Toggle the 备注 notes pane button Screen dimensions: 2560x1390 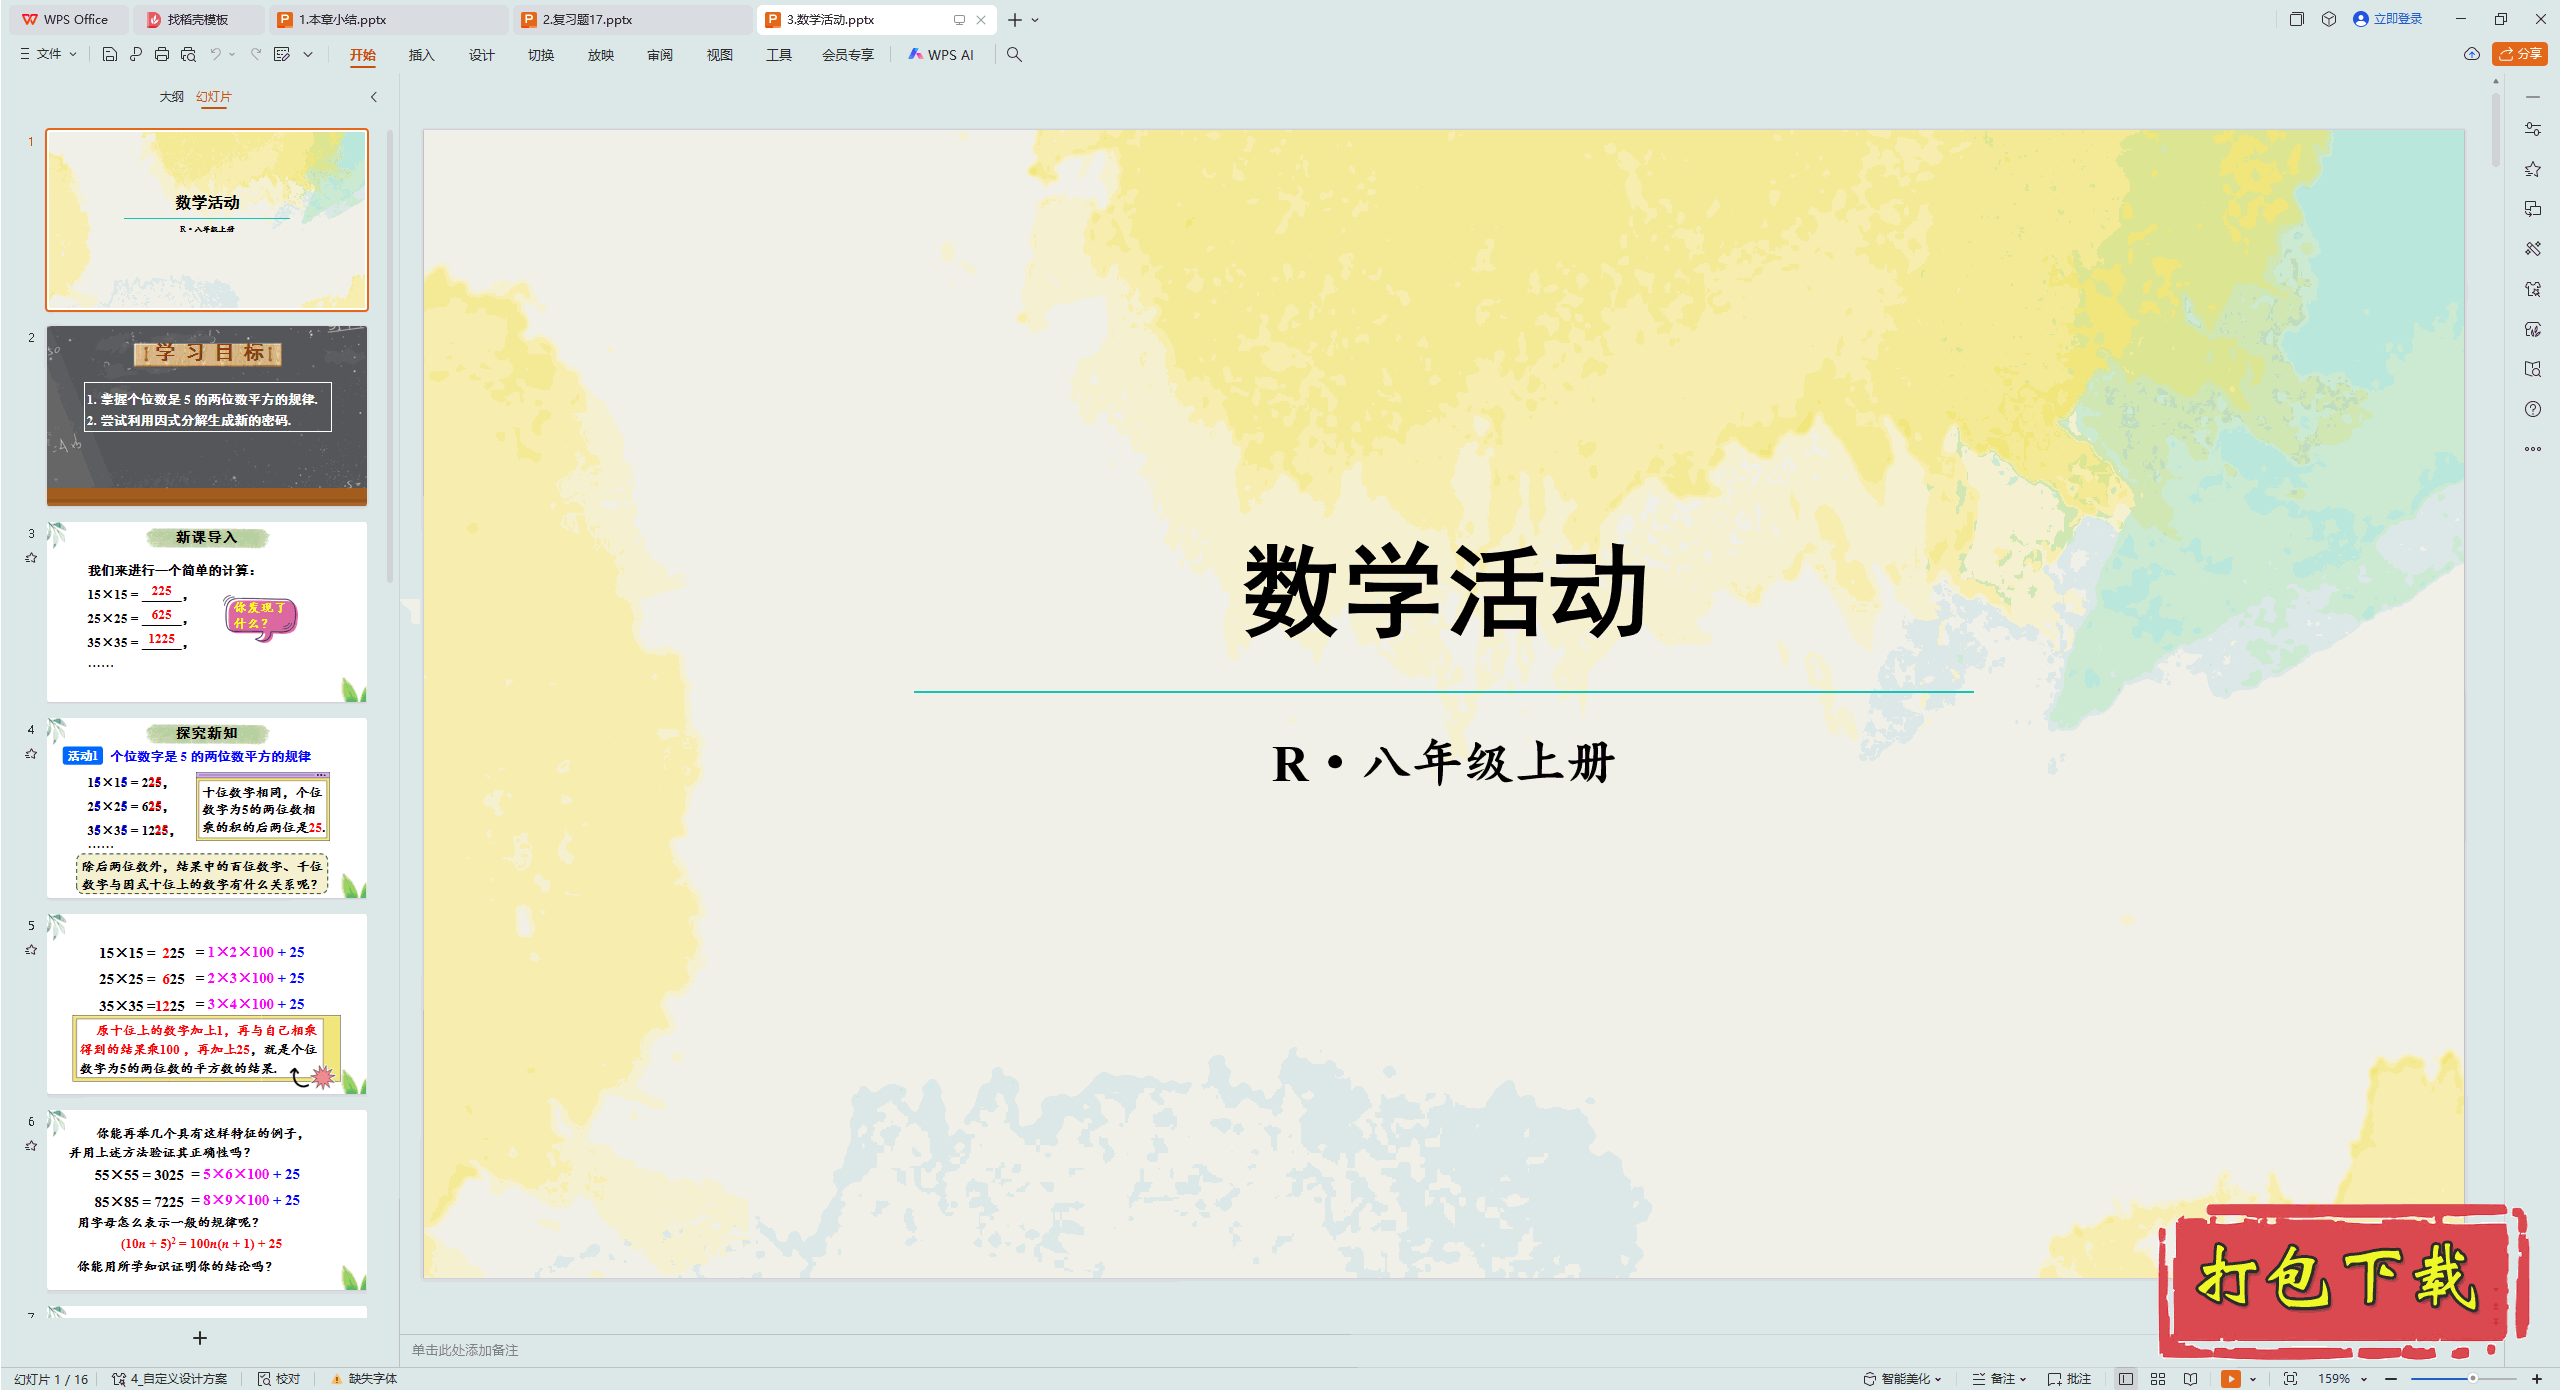[x=1998, y=1378]
